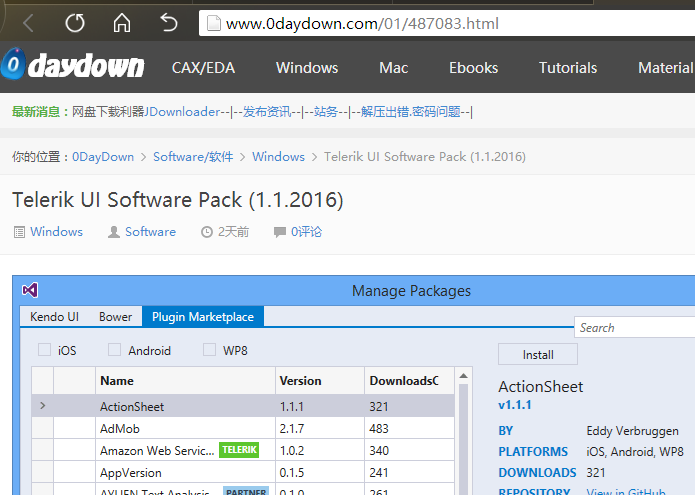Click the PARTNER badge on AYLIEN row
Viewport: 695px width, 495px height.
tap(246, 491)
